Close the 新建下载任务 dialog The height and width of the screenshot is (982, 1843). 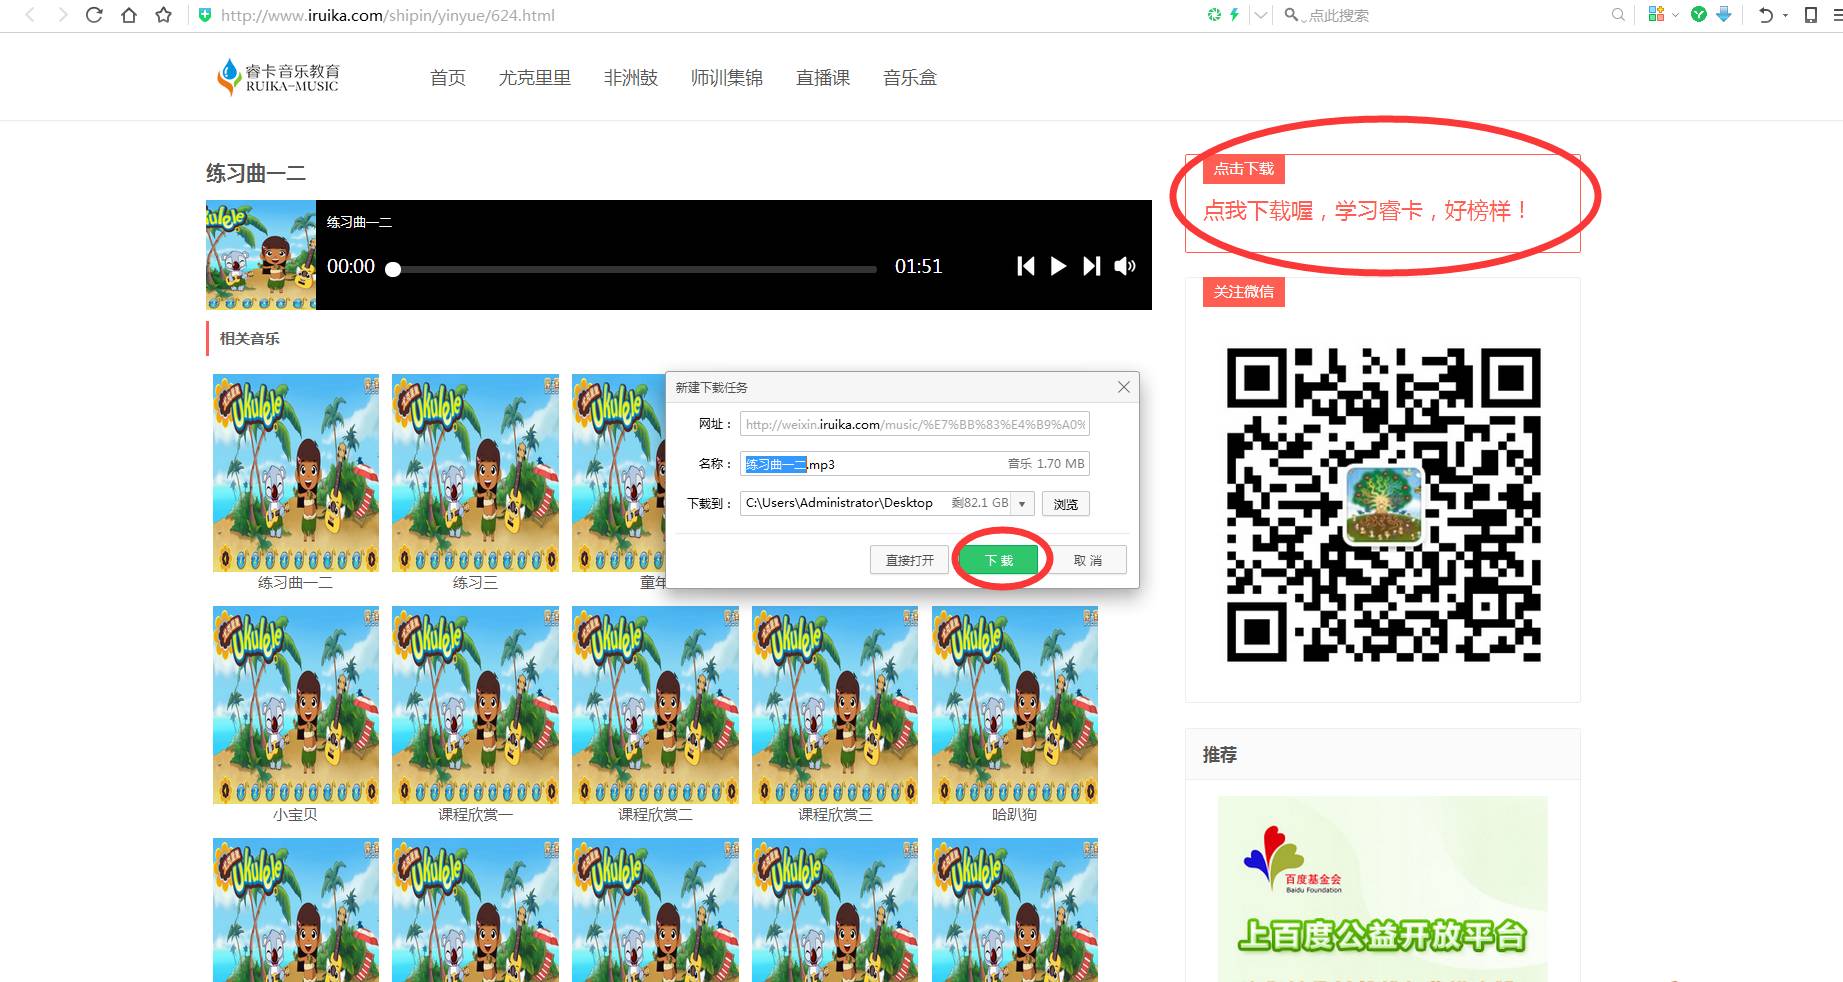(x=1124, y=387)
